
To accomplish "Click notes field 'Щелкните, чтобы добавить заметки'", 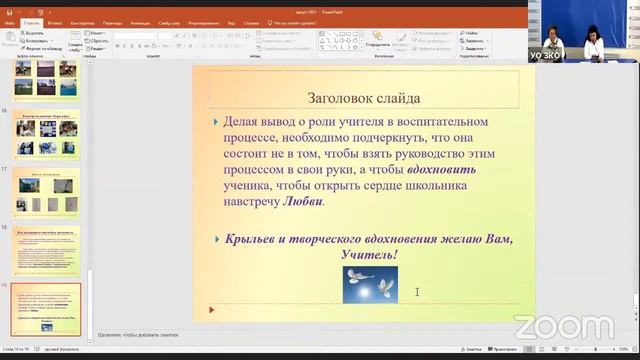I will [138, 335].
